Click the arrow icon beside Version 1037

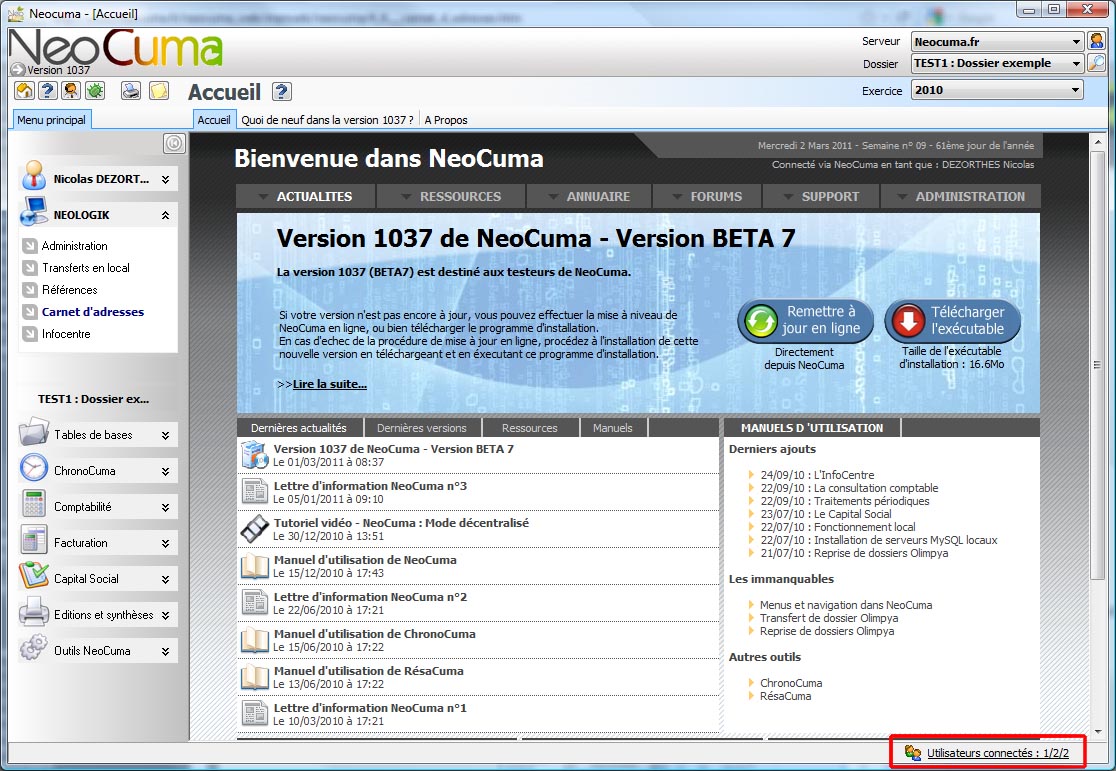18,70
